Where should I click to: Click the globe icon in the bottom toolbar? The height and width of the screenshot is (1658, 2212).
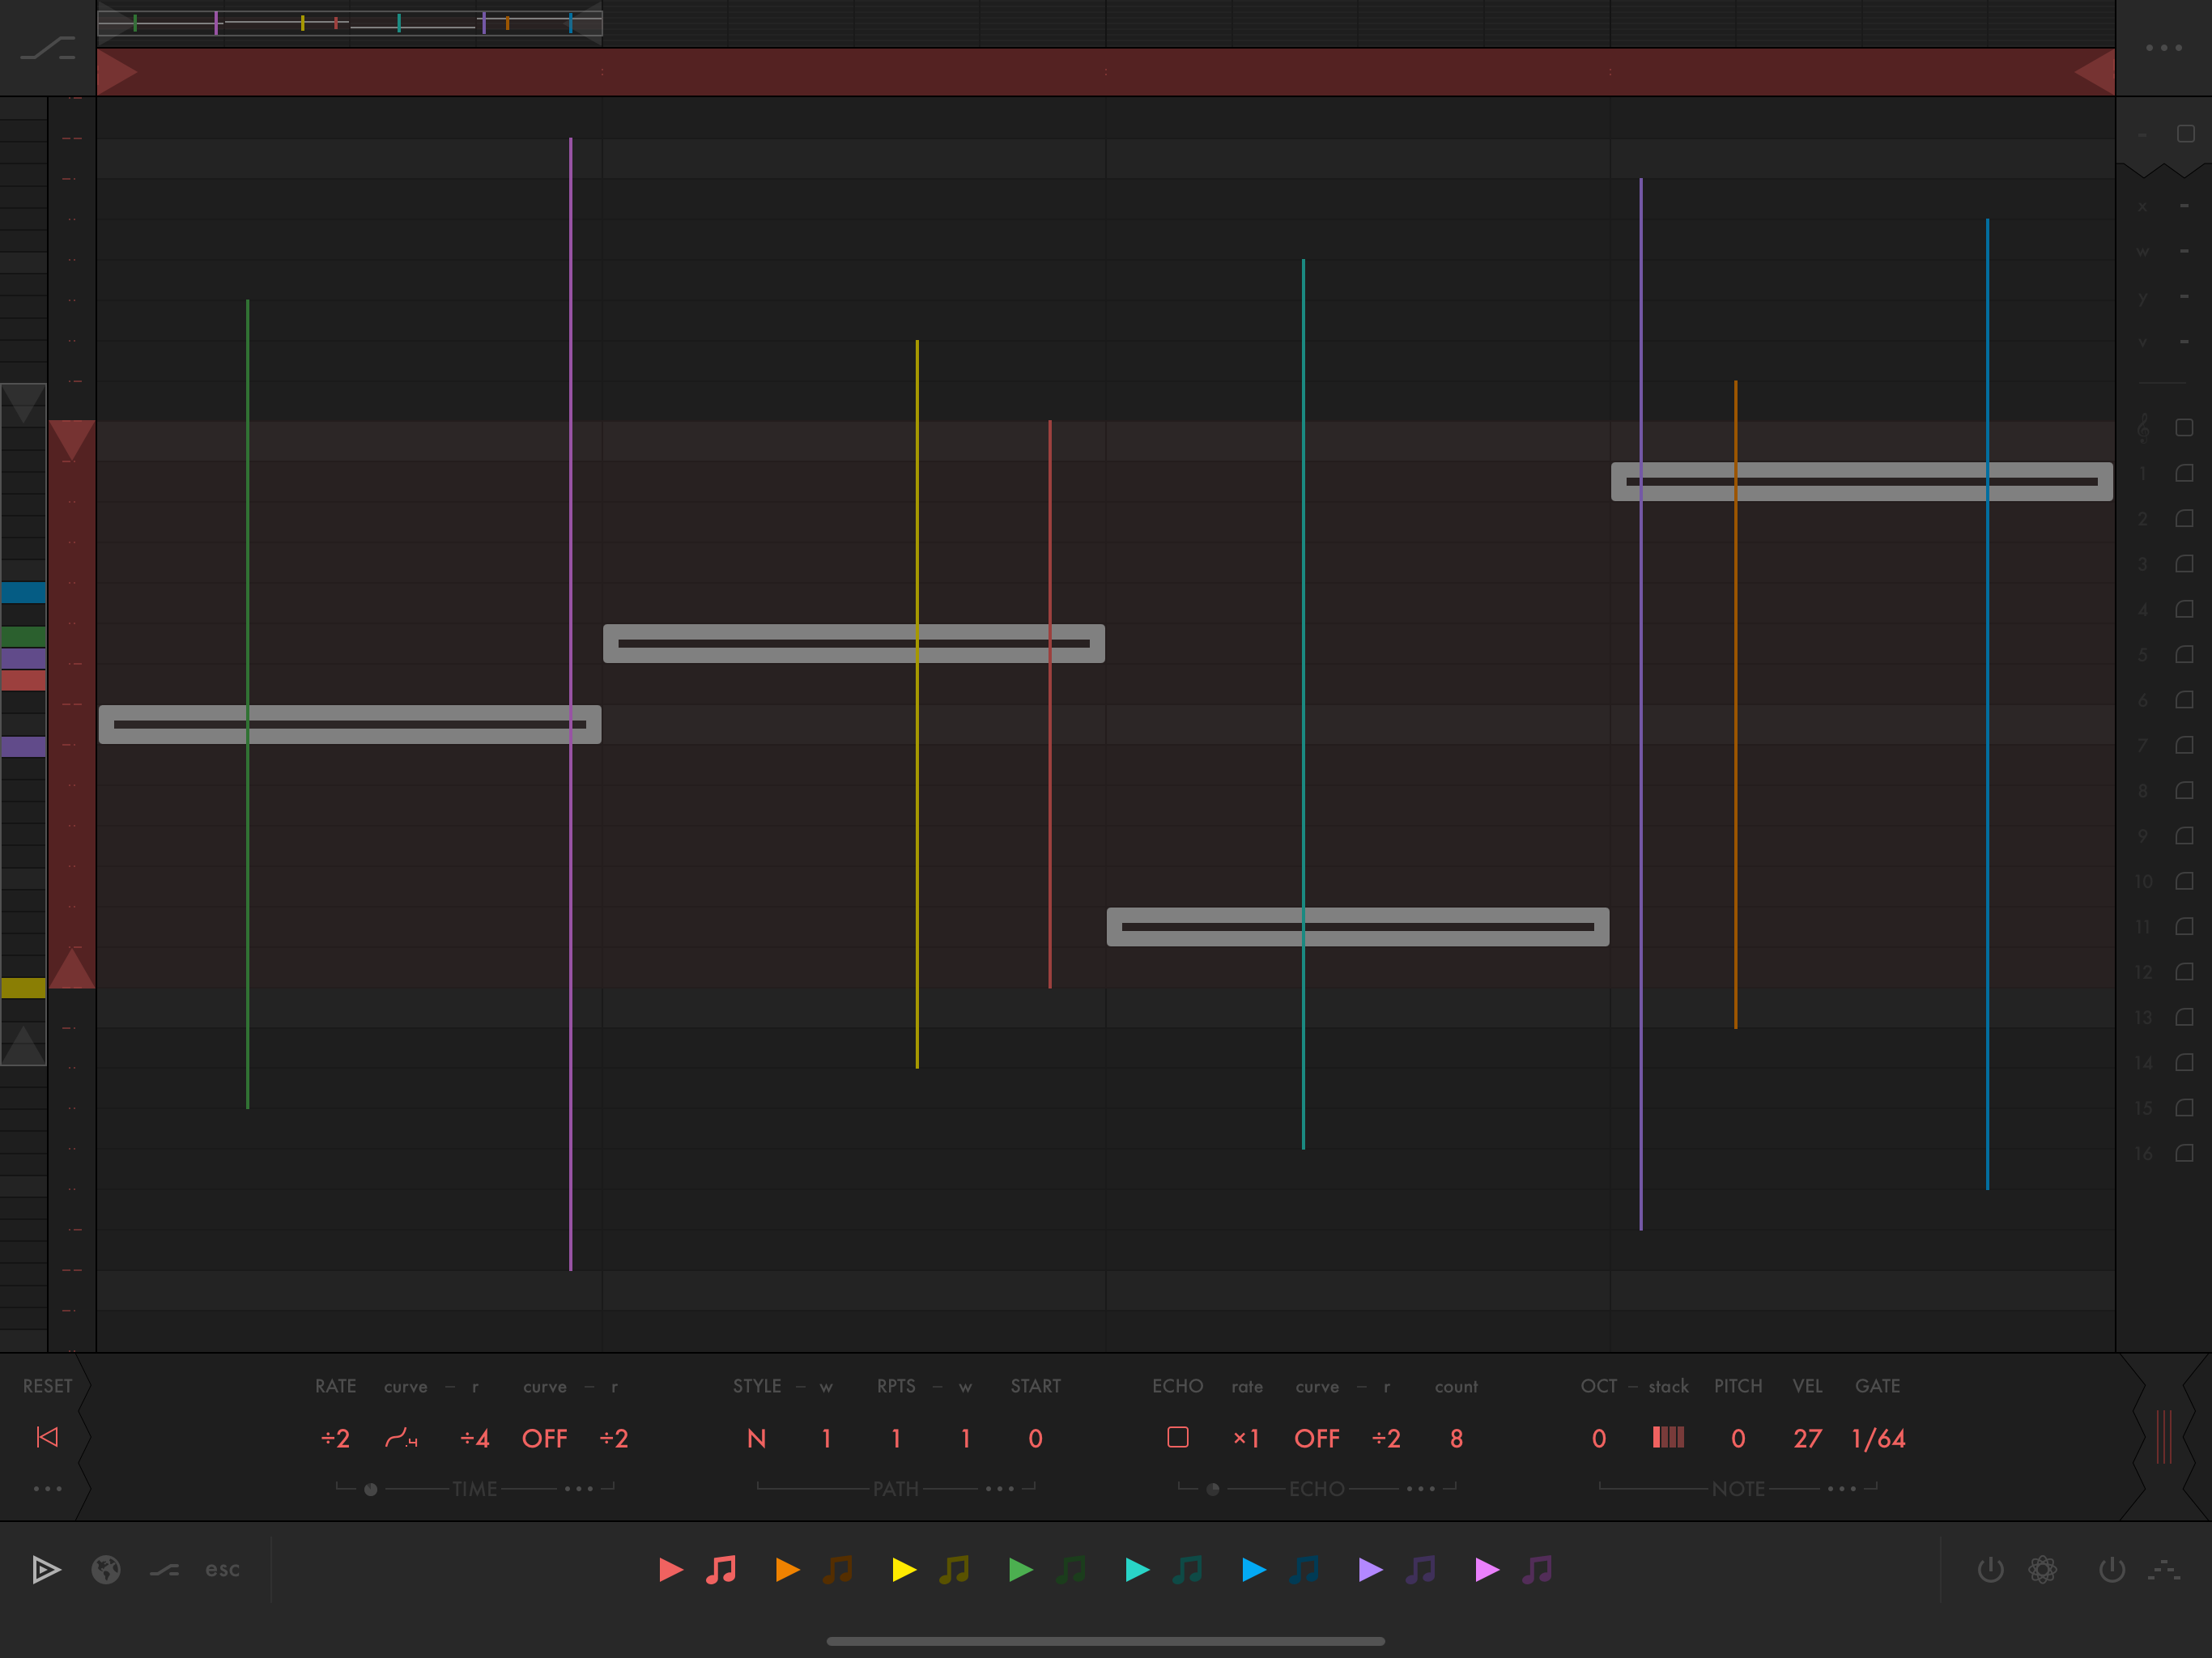pos(106,1570)
